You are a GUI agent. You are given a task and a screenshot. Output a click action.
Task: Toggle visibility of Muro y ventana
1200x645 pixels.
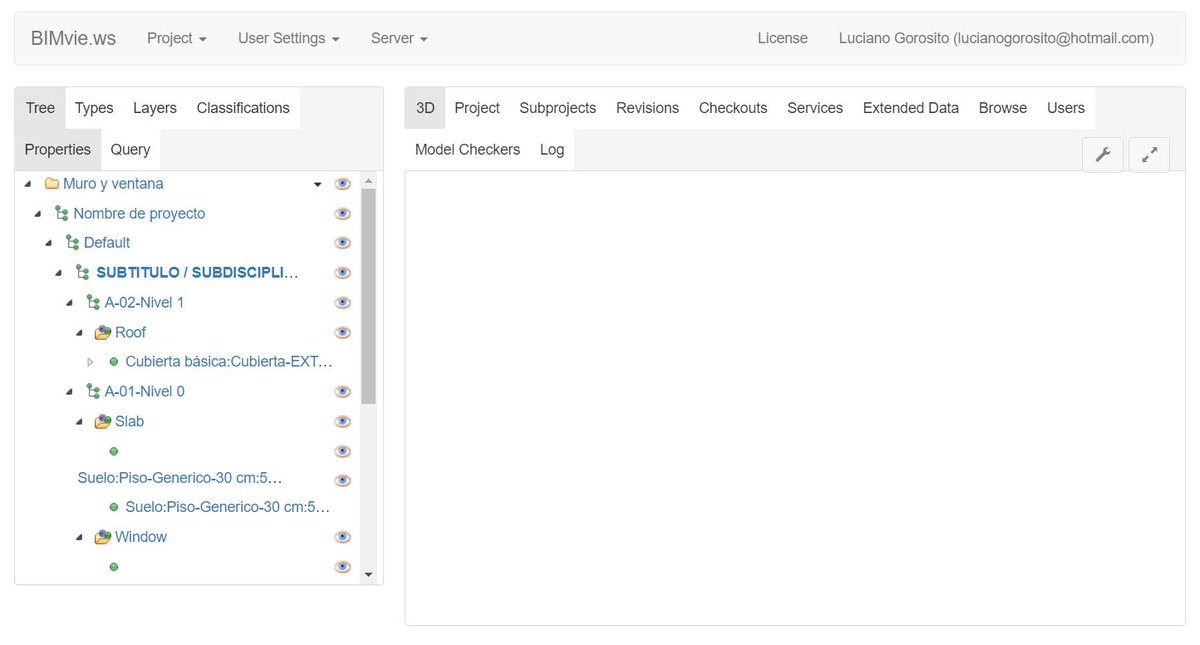tap(342, 184)
